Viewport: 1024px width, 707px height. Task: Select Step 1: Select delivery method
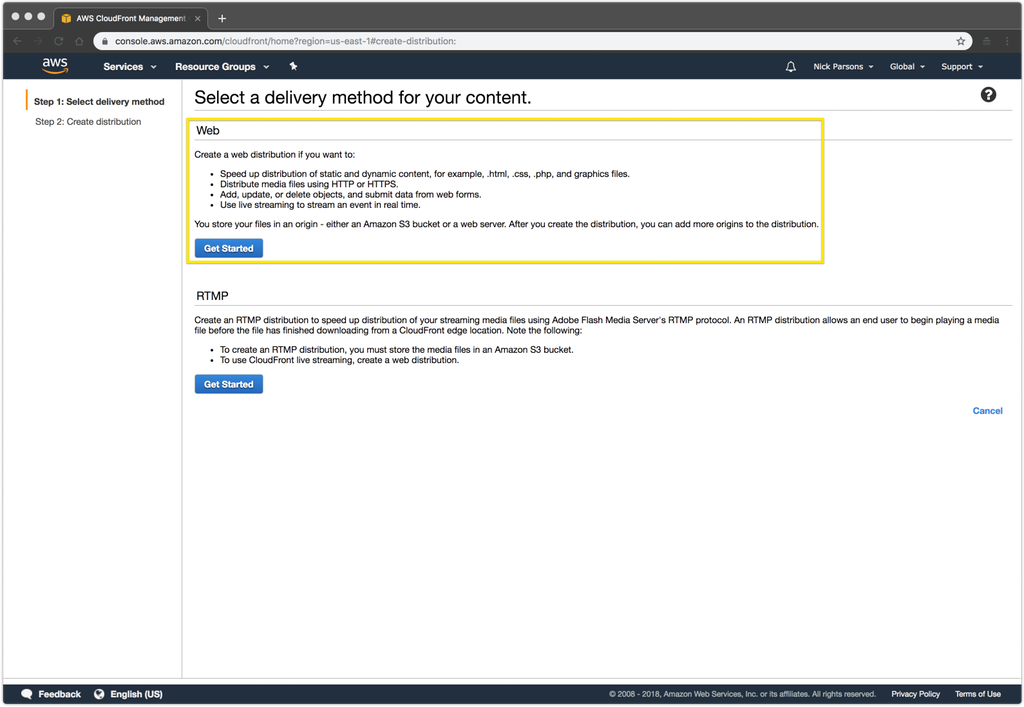click(x=99, y=102)
